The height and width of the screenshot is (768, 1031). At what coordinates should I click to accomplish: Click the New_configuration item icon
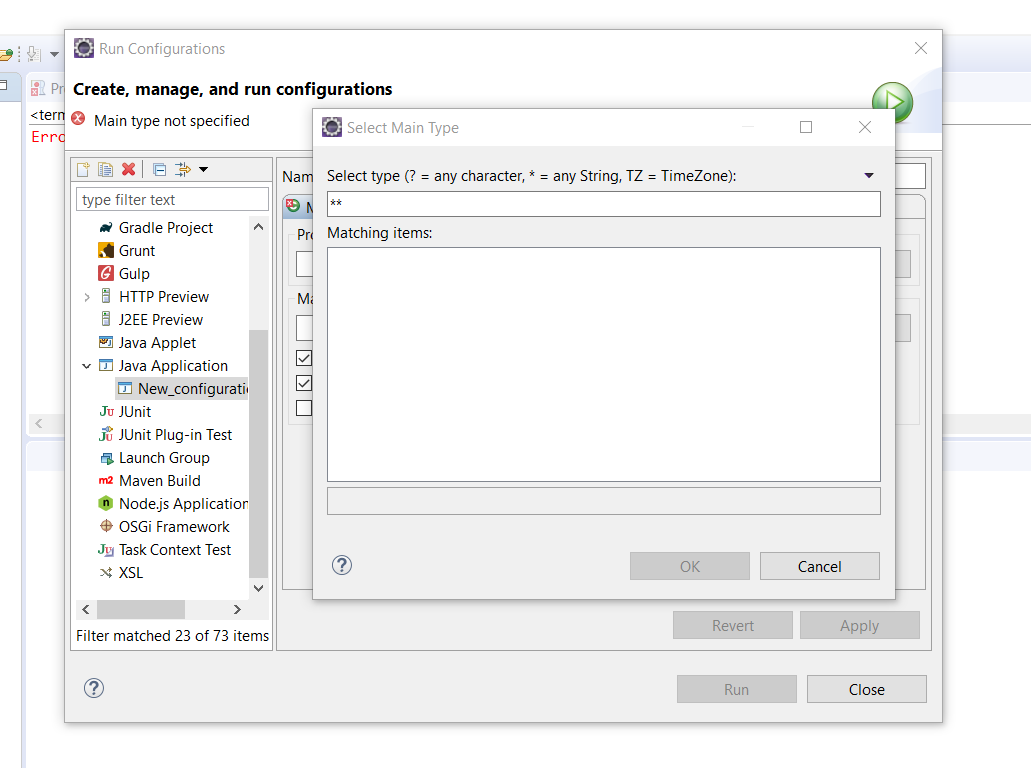[x=125, y=389]
